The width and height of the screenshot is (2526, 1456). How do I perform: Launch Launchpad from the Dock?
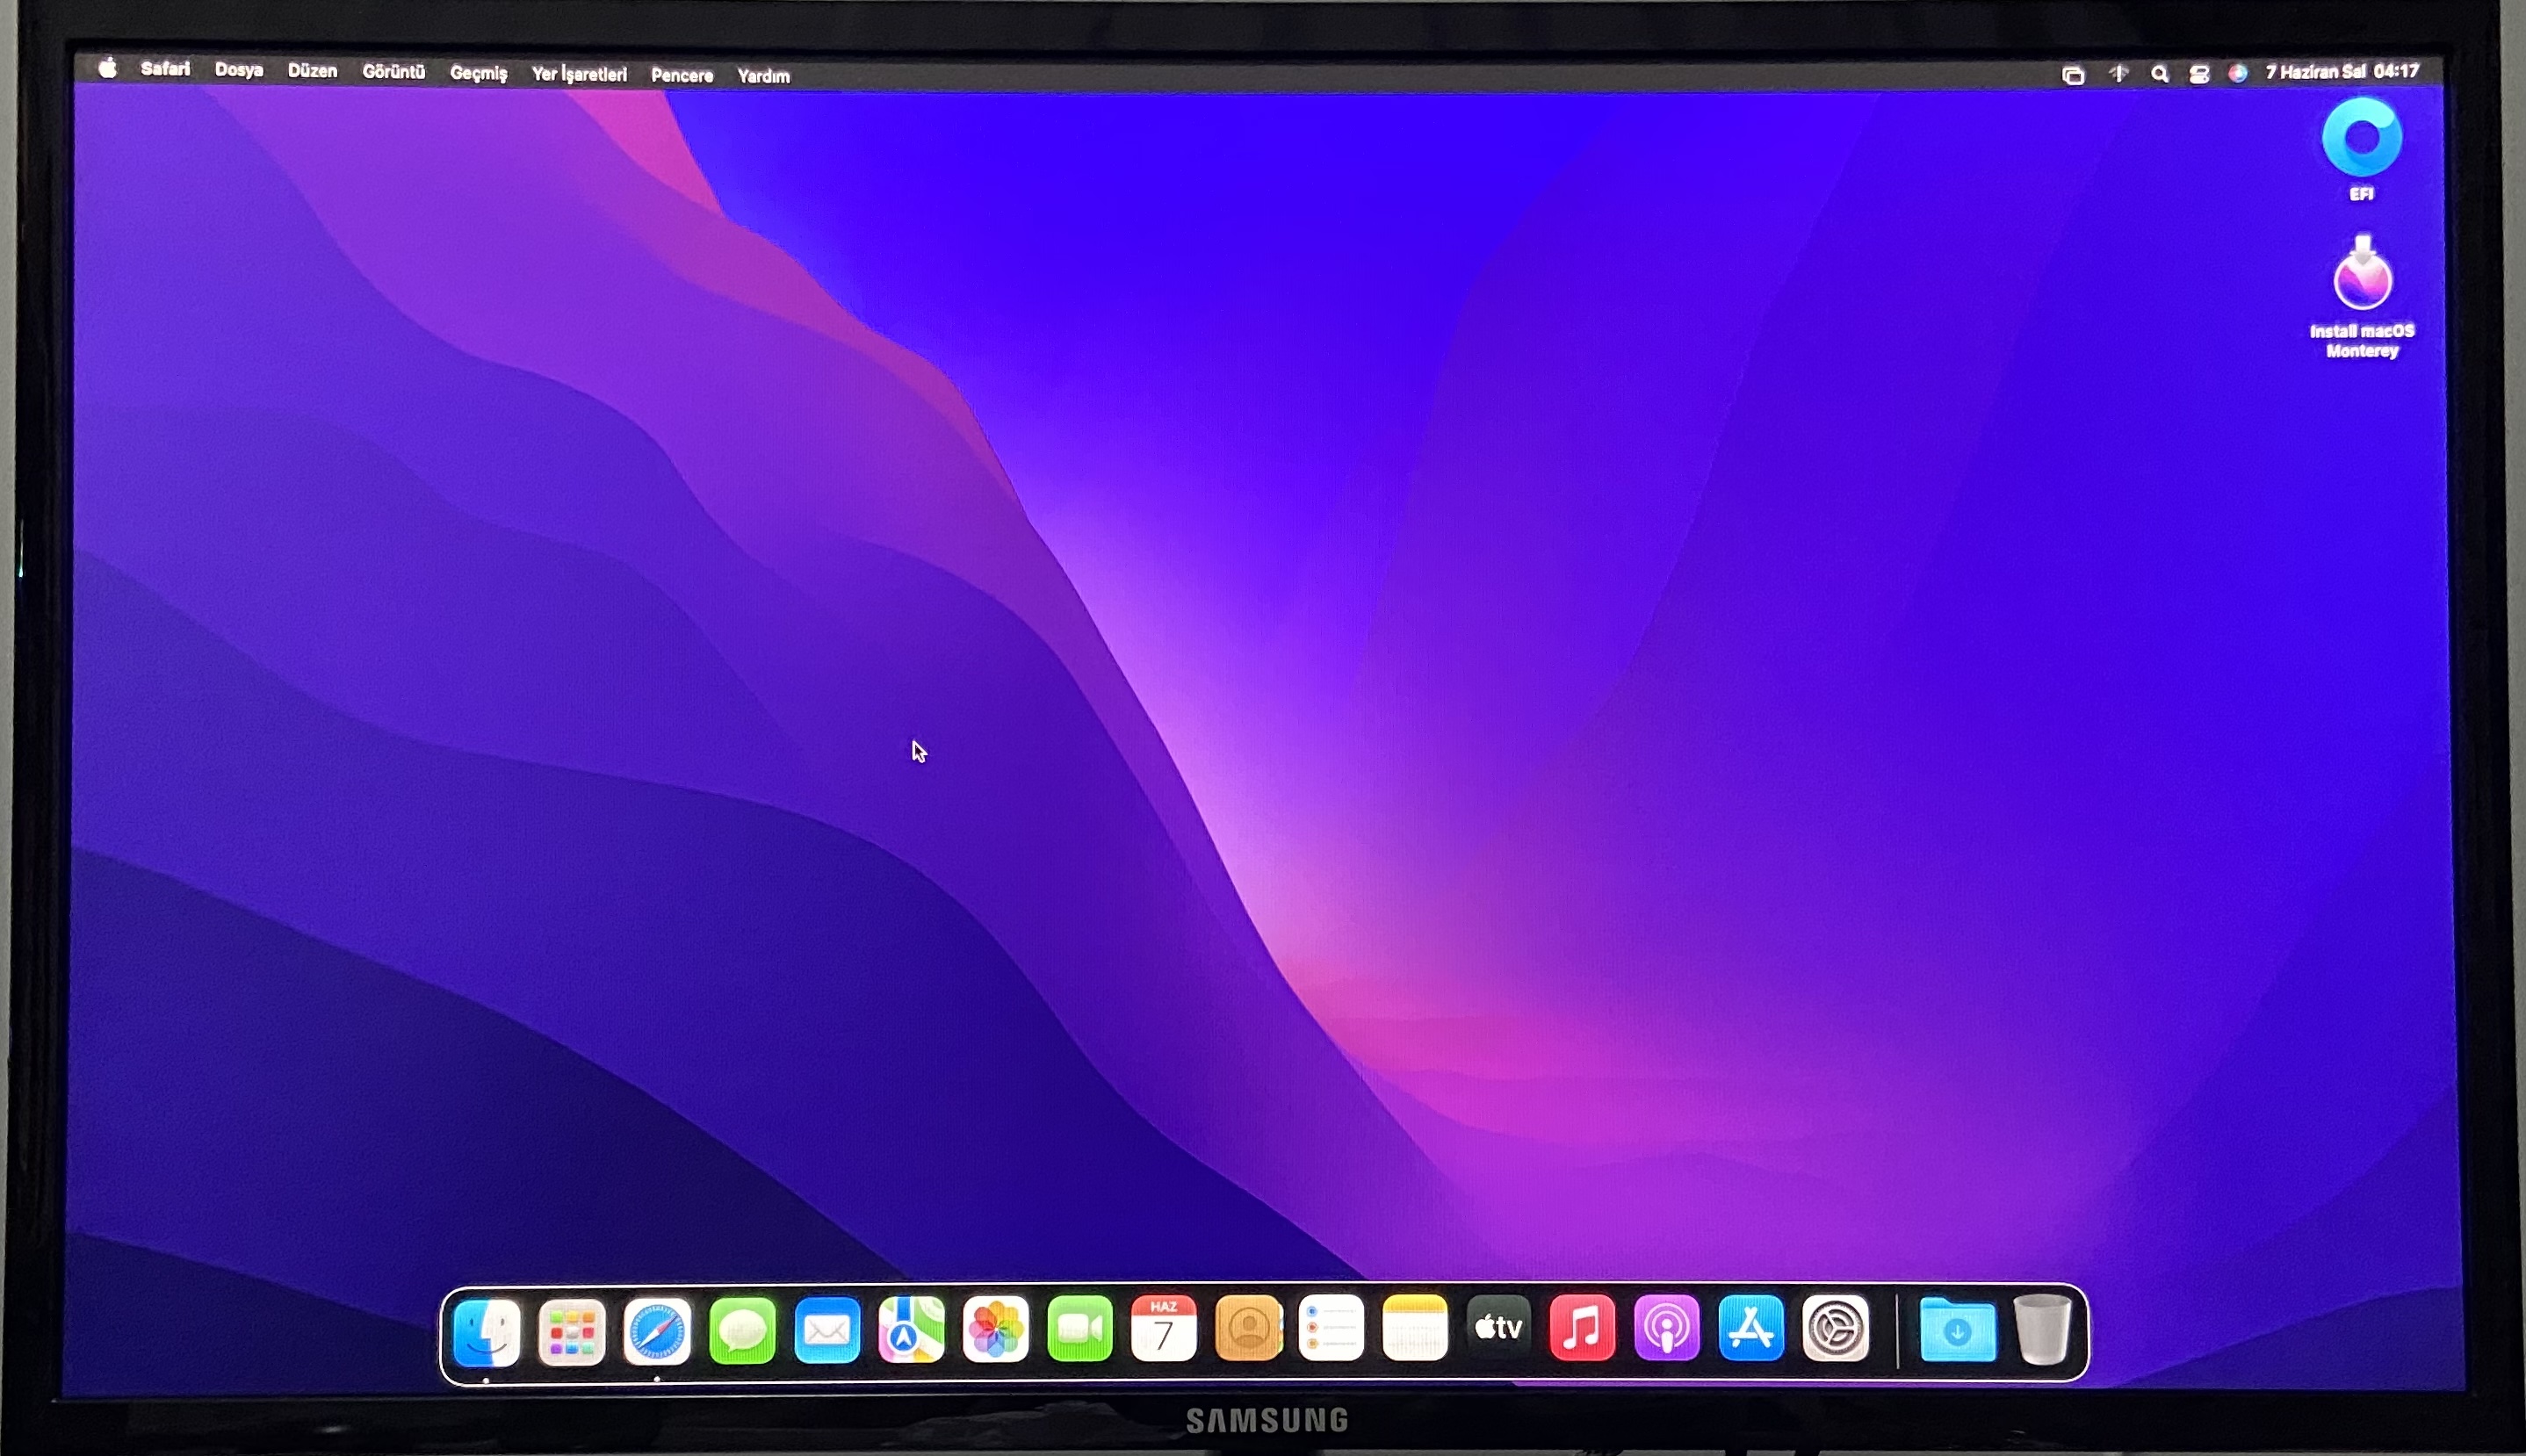571,1331
